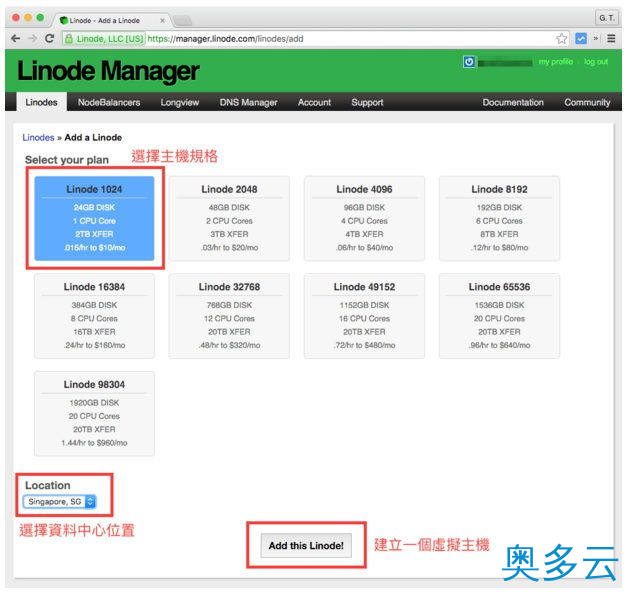629x592 pixels.
Task: Go to the Account tab
Action: click(x=314, y=102)
